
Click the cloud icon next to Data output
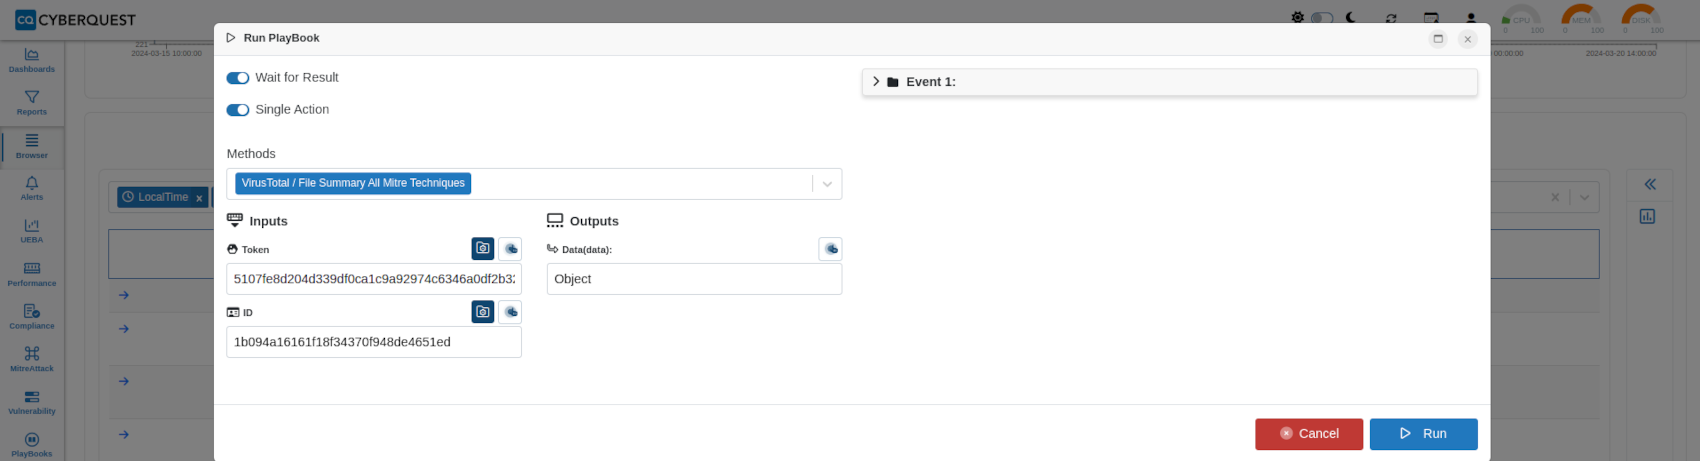830,249
